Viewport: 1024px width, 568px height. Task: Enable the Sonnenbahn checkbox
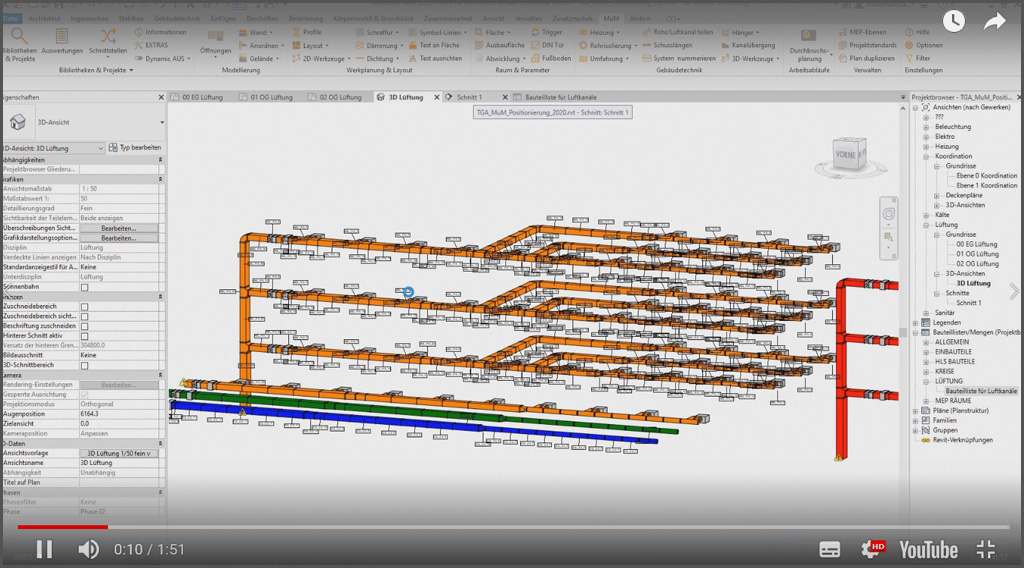point(85,287)
